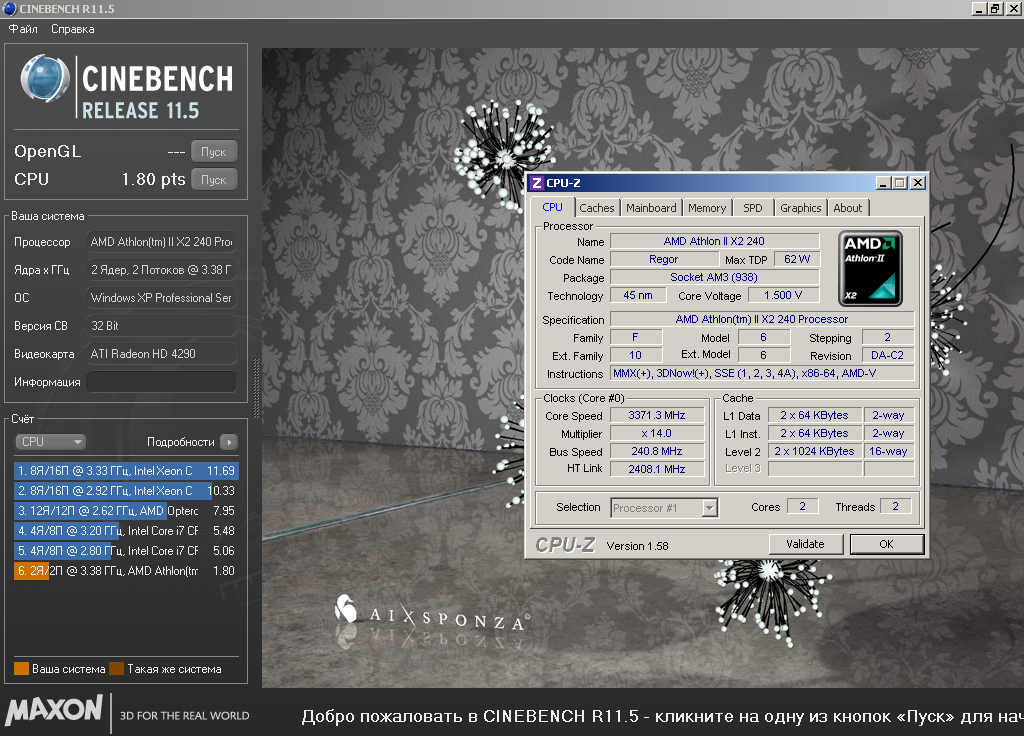Select ranking row 5 Intel Core i7 5.06
The image size is (1024, 736).
point(126,551)
